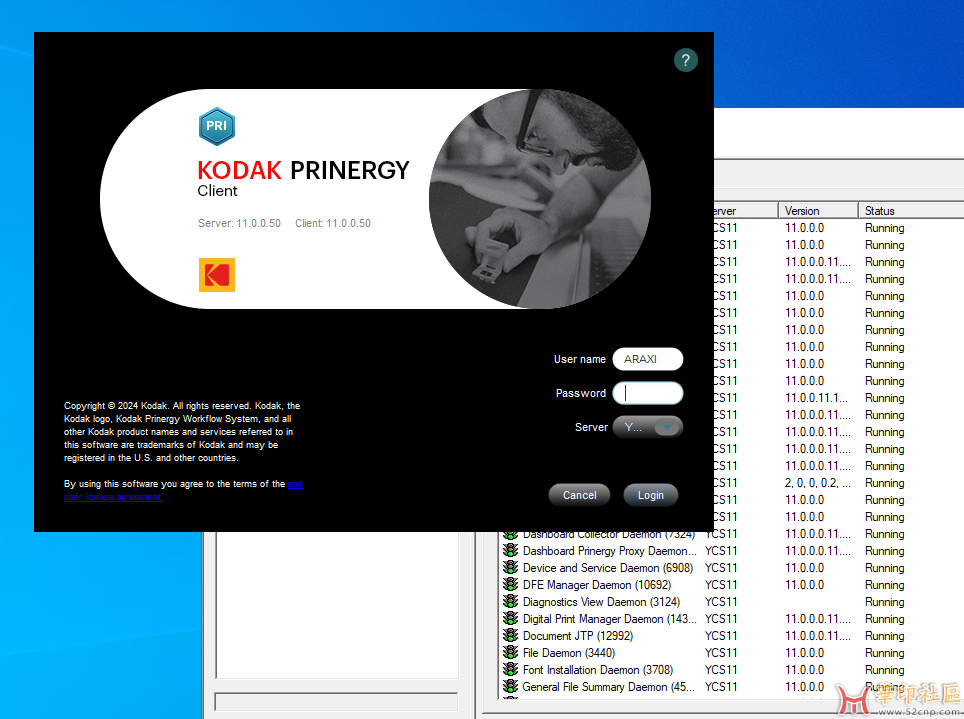Select the Document JTP icon
Screen dimensions: 964x719
pyautogui.click(x=510, y=635)
